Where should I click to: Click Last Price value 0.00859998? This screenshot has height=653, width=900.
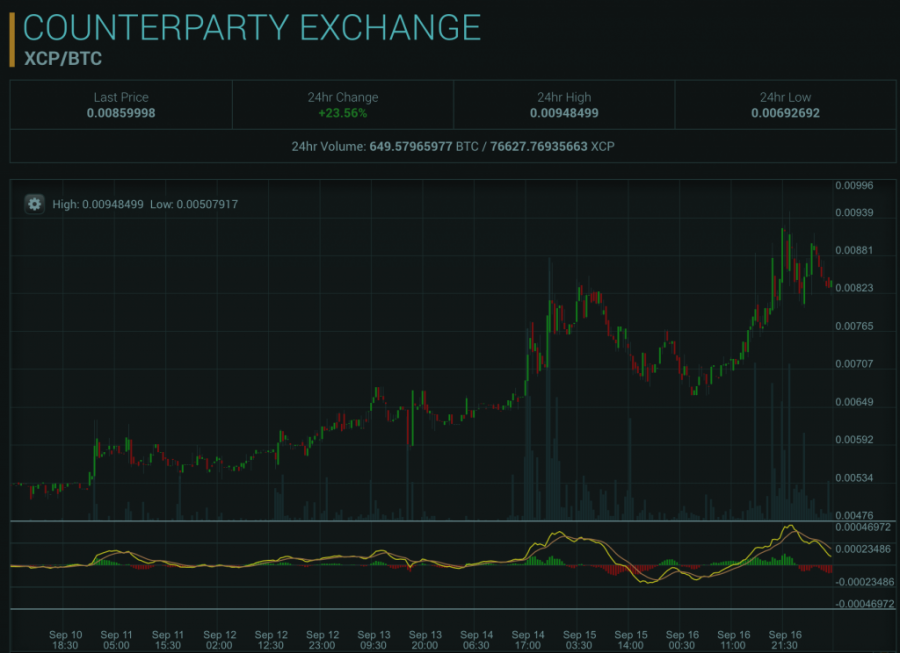click(121, 113)
